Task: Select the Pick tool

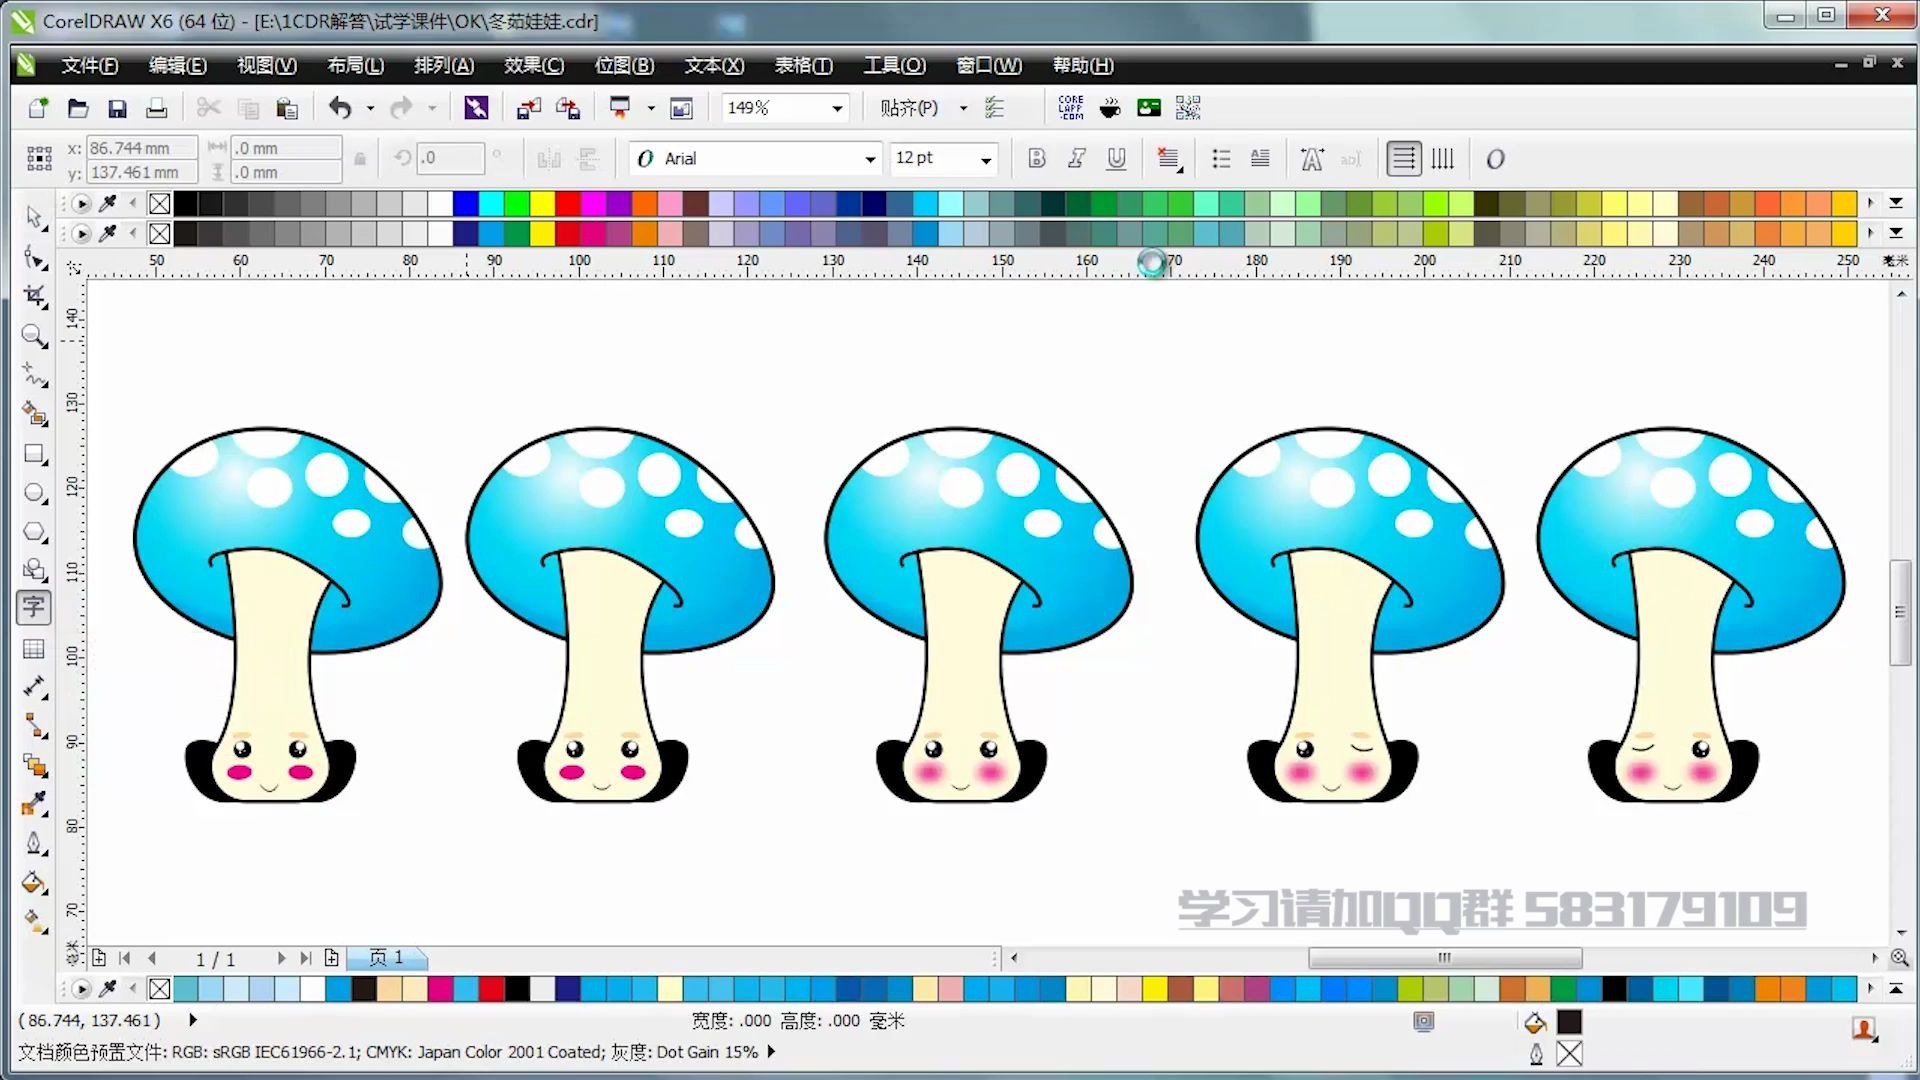Action: click(35, 217)
